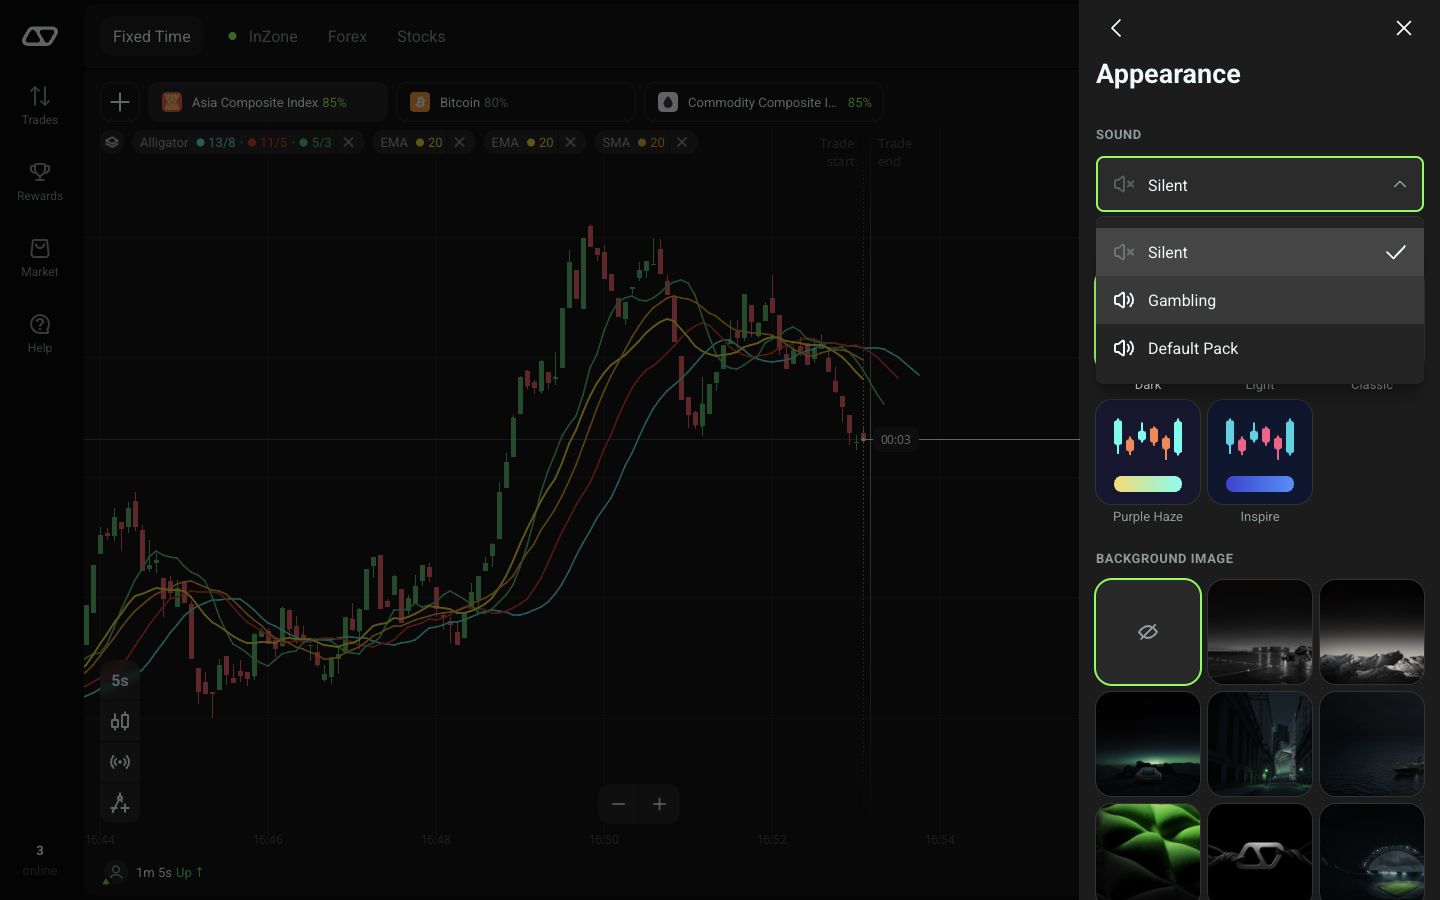The width and height of the screenshot is (1440, 900).
Task: Add a new asset tab with plus
Action: (x=120, y=102)
